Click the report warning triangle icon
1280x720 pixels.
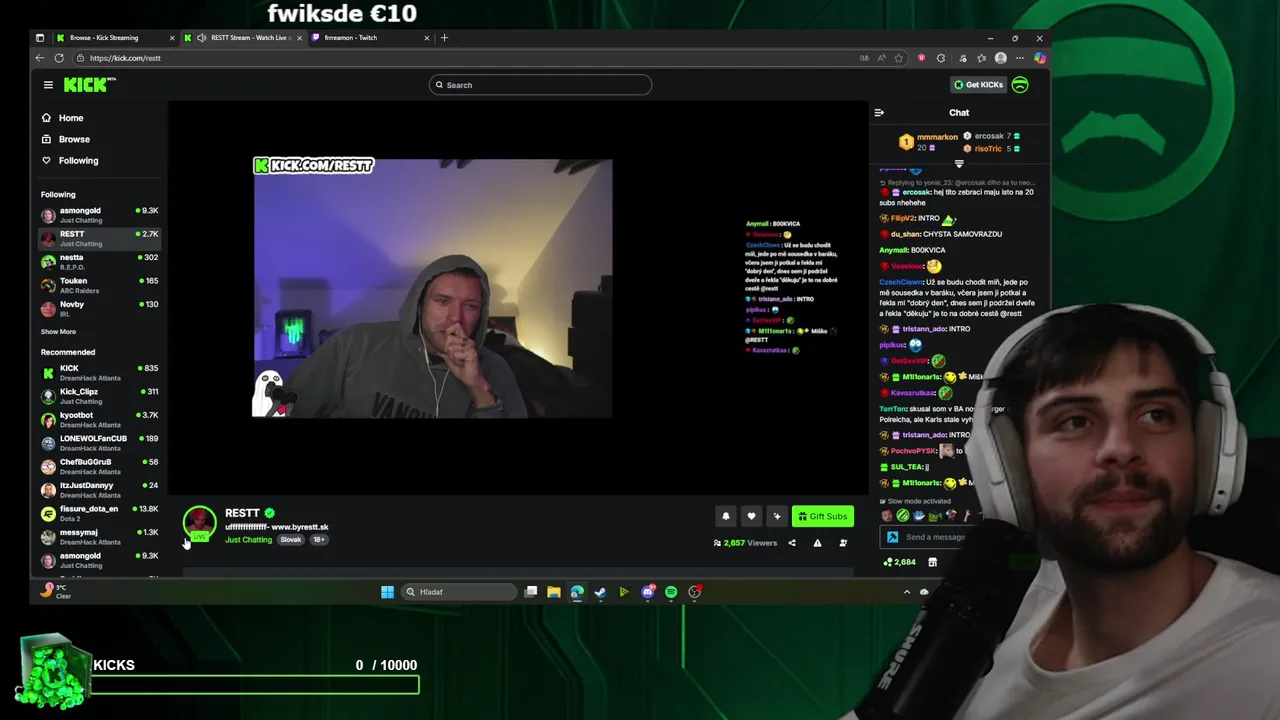(817, 543)
